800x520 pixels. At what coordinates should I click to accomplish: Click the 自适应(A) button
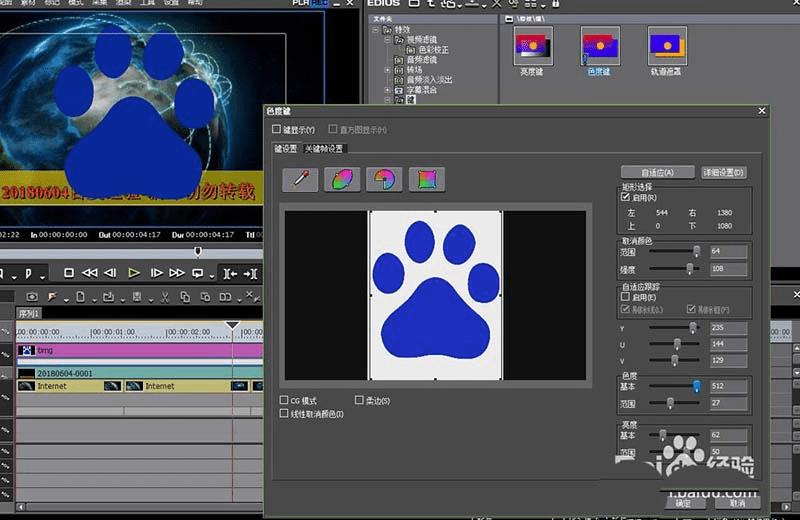[x=657, y=172]
